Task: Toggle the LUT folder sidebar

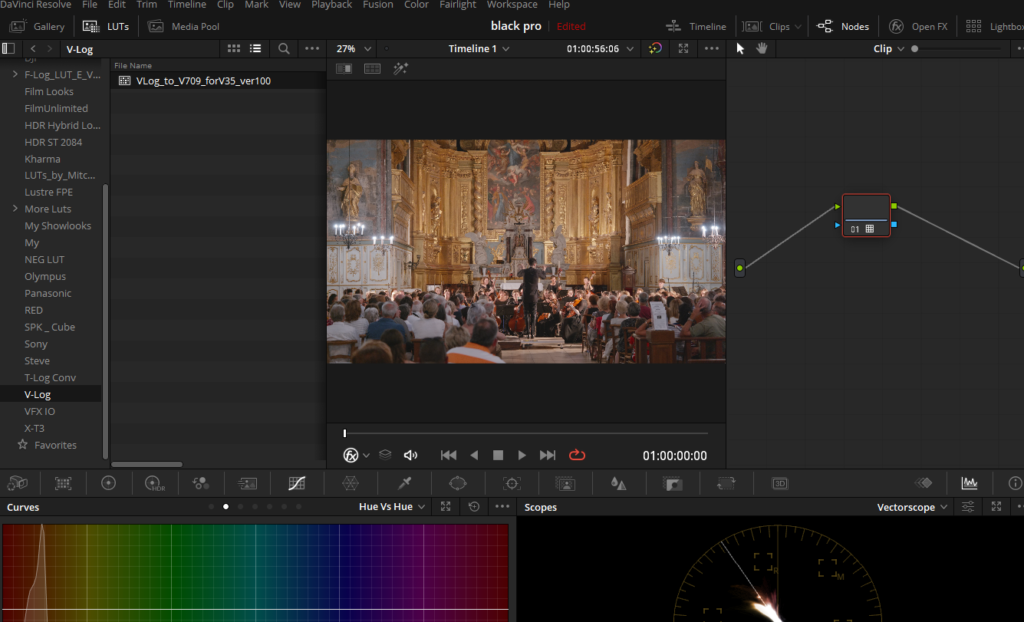Action: [8, 48]
